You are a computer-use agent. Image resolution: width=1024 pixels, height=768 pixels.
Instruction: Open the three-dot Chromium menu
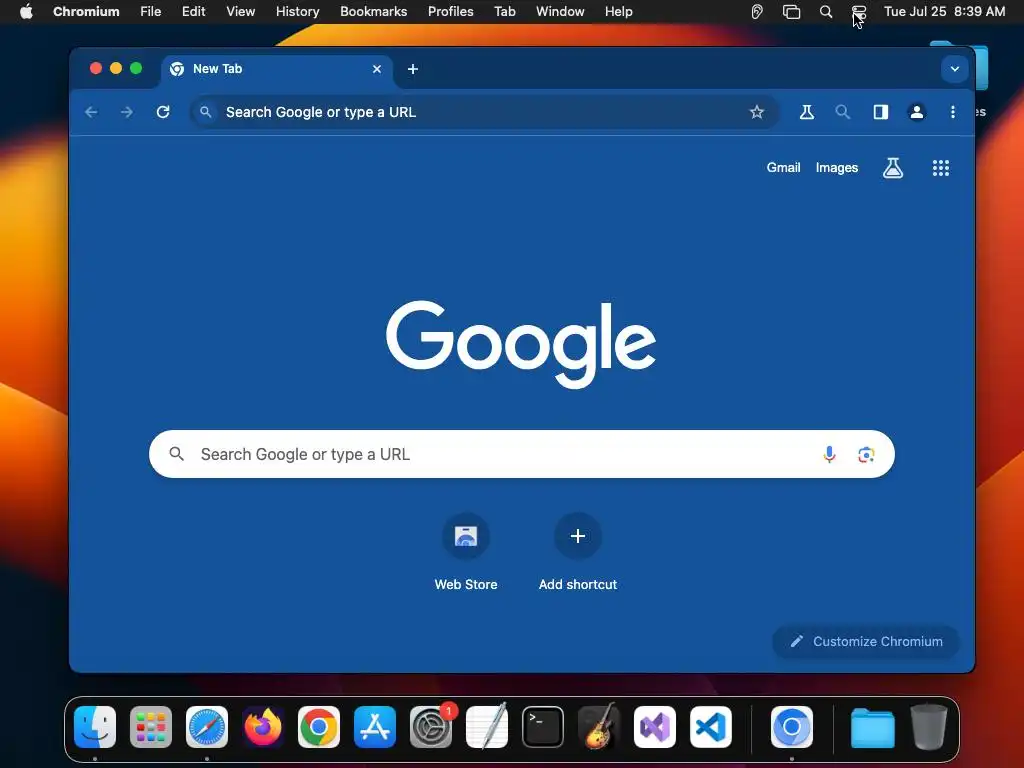pos(953,112)
